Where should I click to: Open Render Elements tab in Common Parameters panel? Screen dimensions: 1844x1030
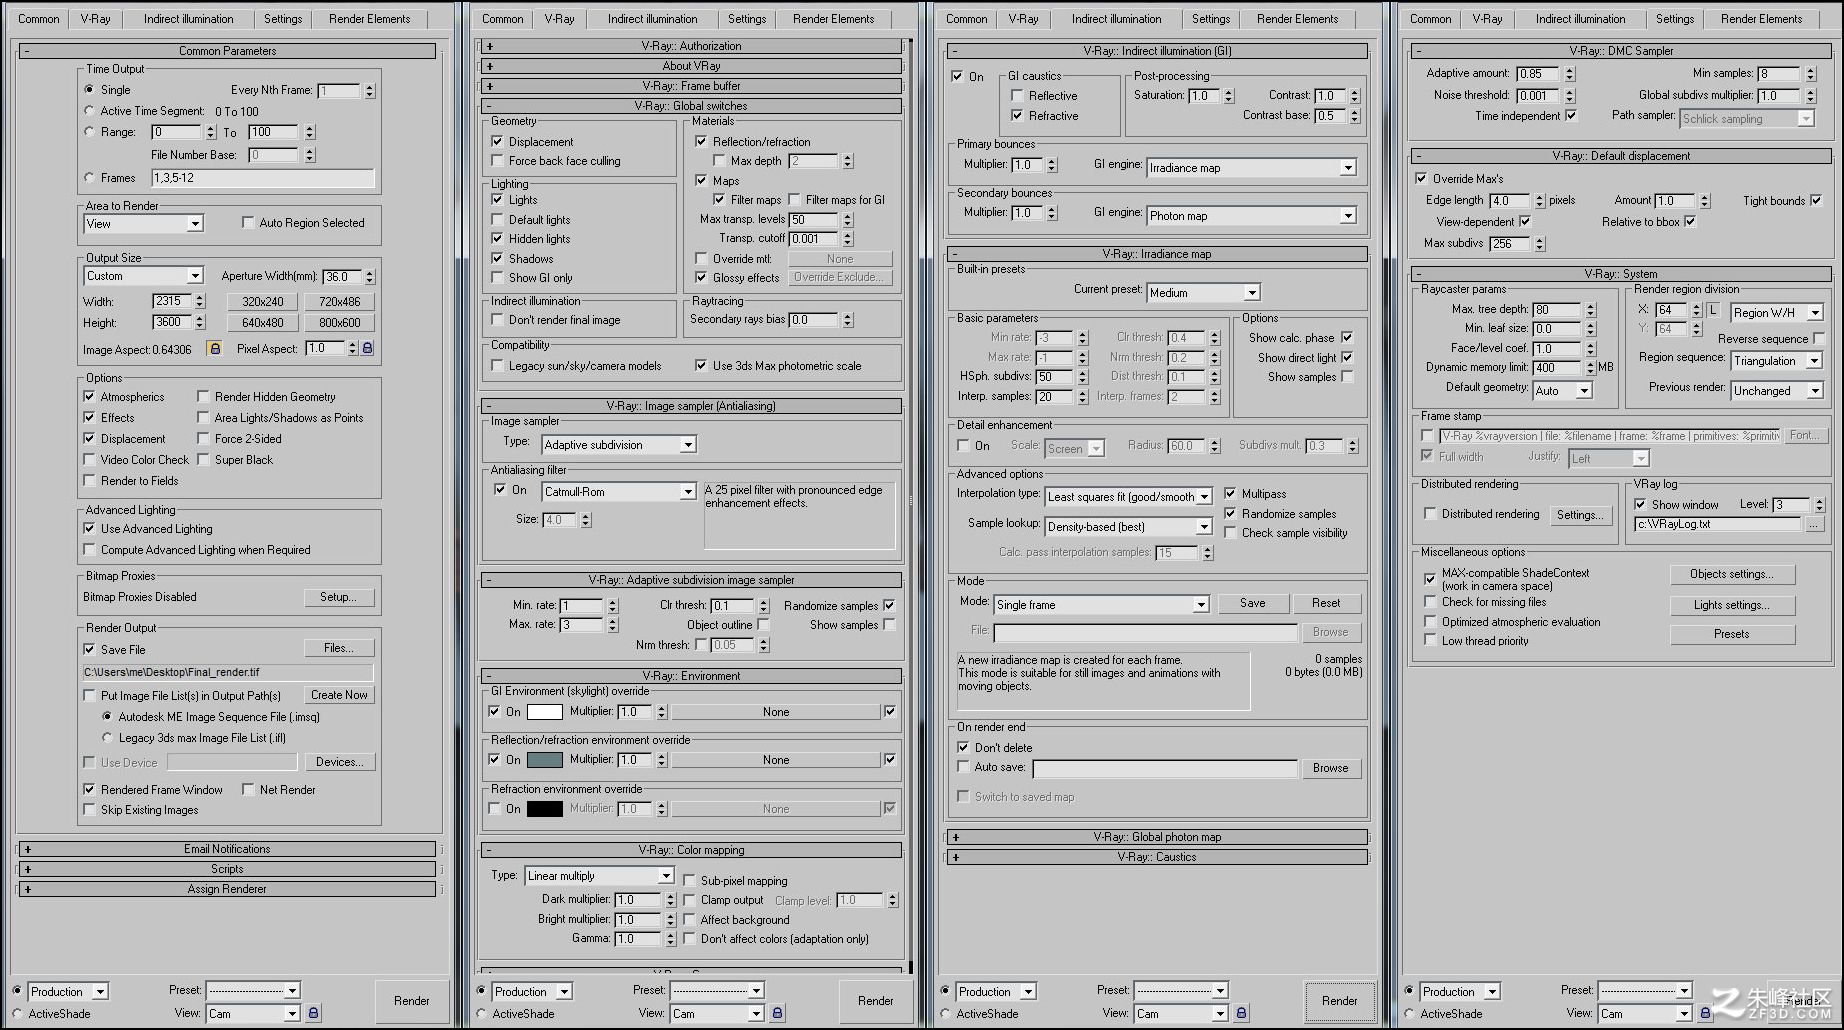coord(370,19)
